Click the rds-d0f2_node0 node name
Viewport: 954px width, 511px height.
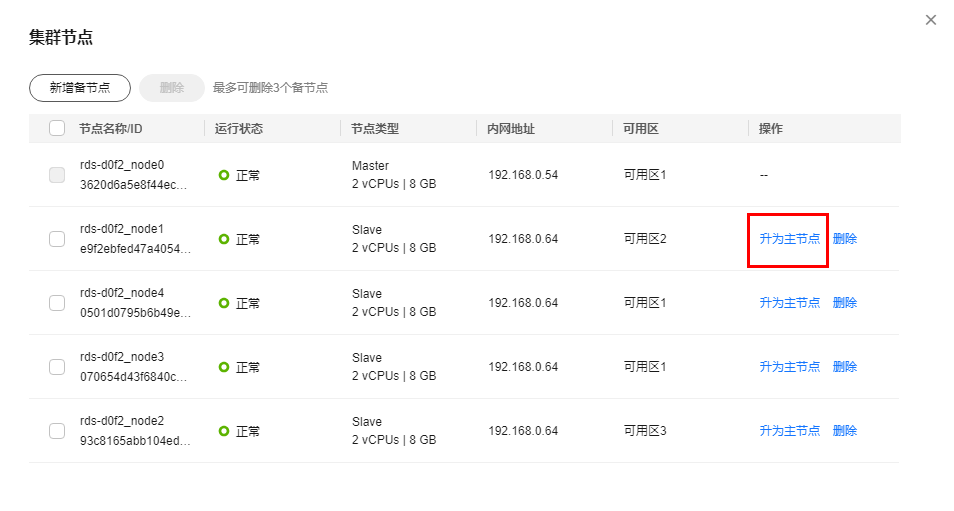click(122, 165)
